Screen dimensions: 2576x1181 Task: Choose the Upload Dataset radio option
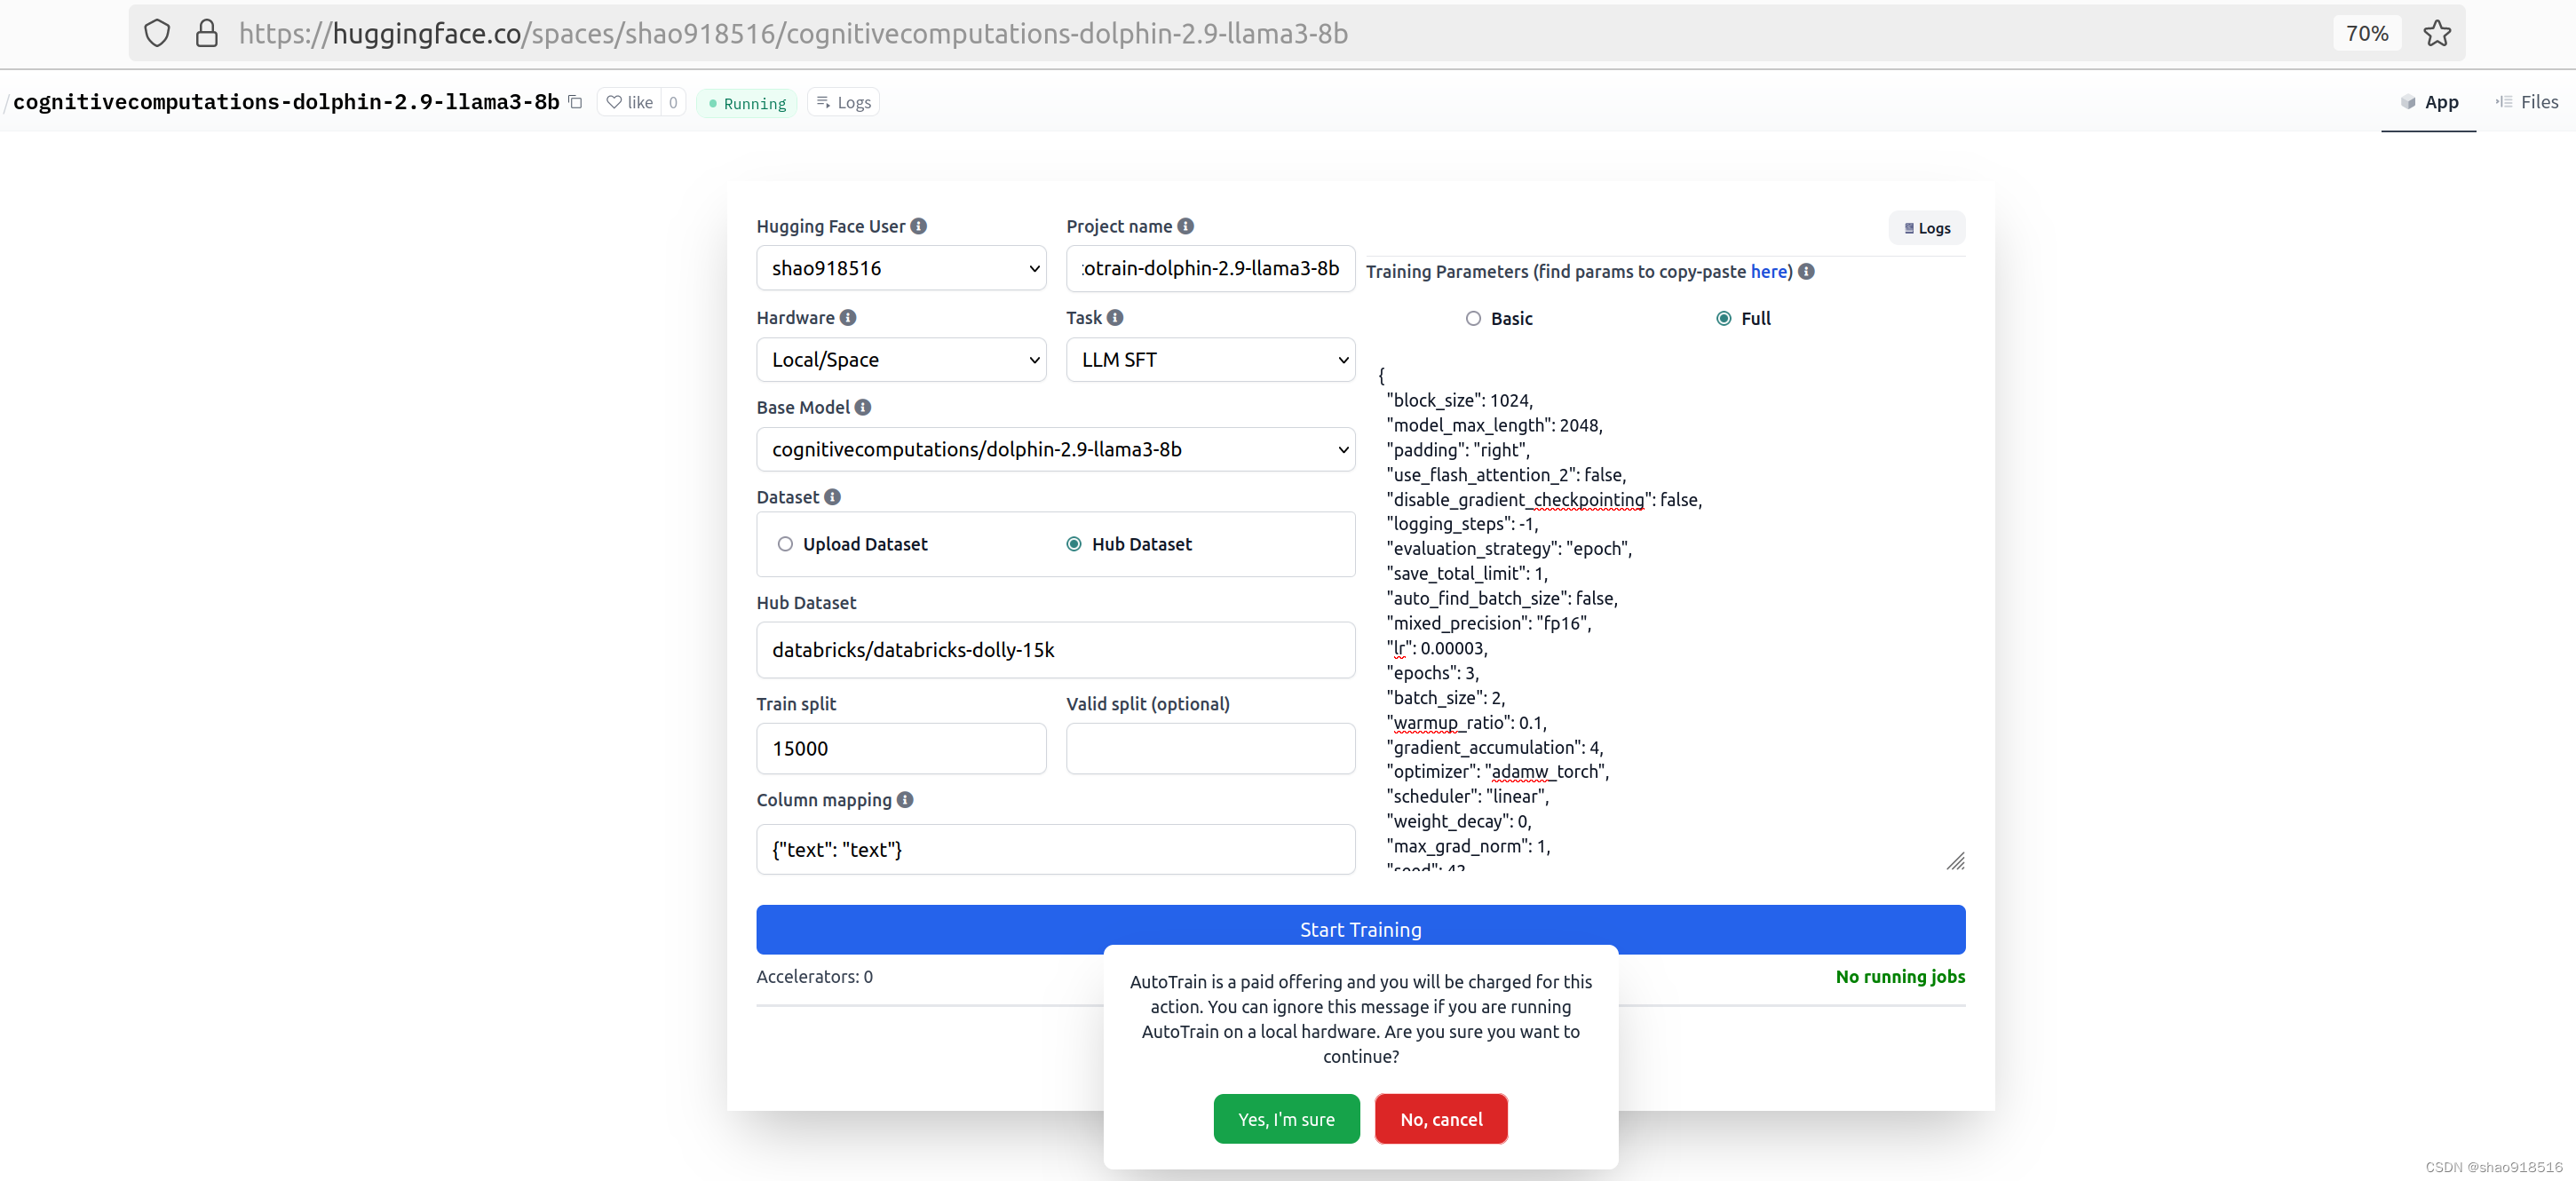[785, 544]
